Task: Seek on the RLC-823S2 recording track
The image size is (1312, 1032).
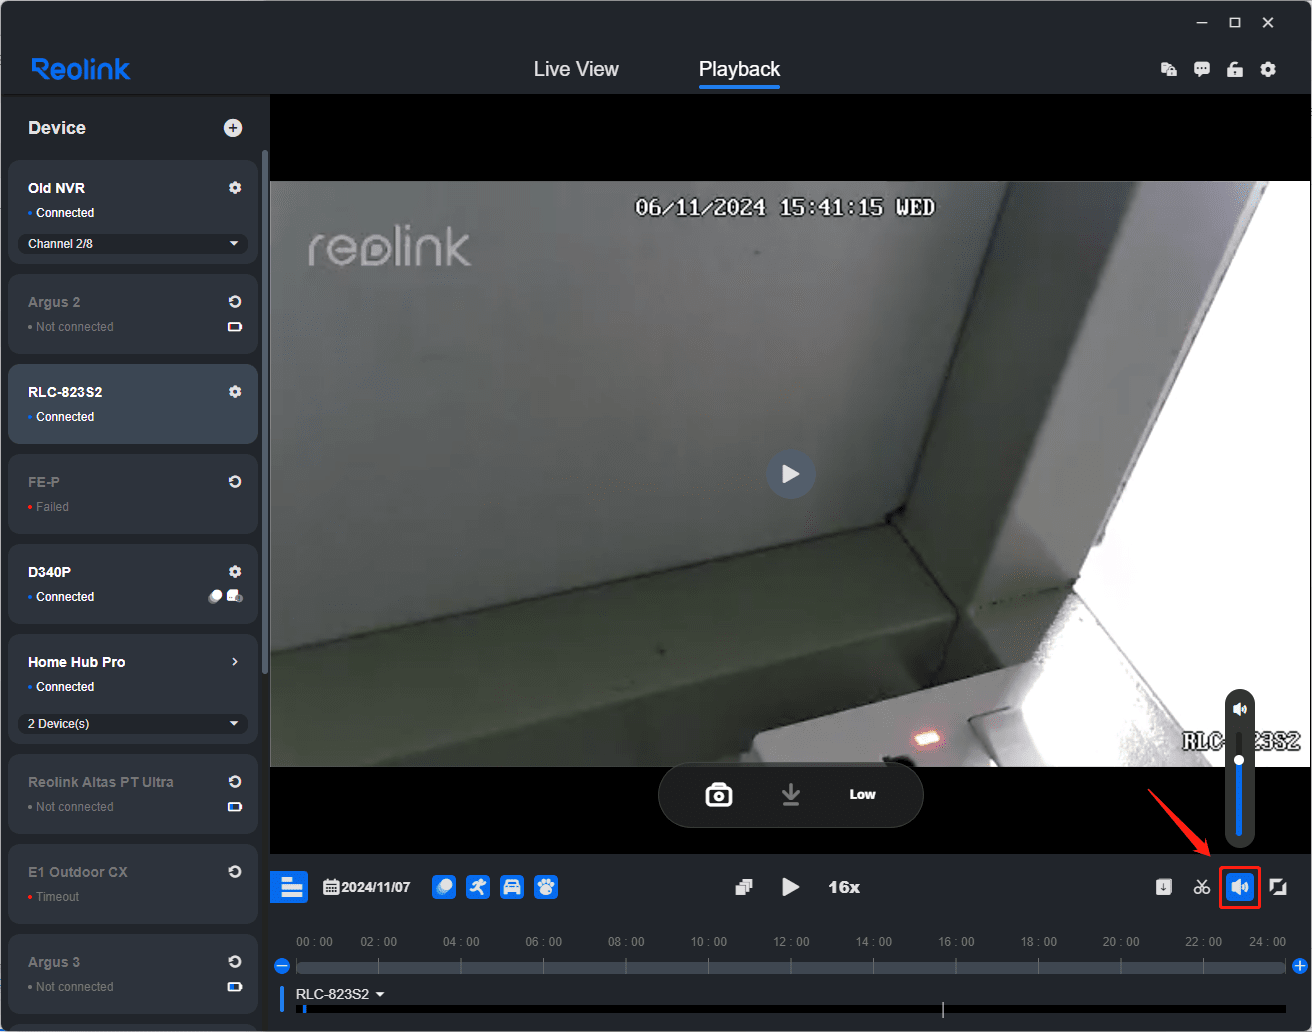Action: 791,1009
